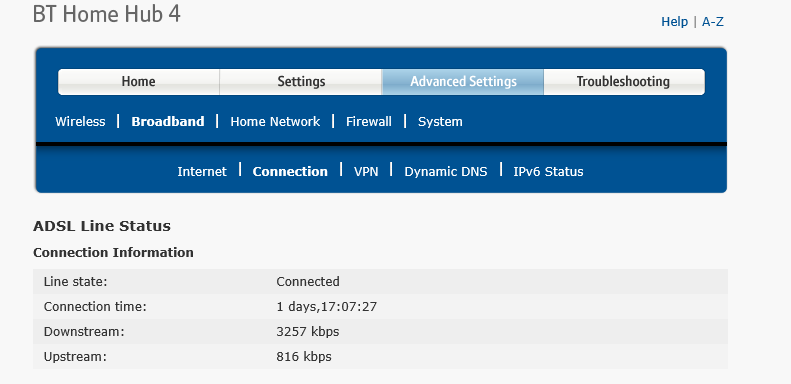Screen dimensions: 791x384
Task: Select the ADSL Line Status heading
Action: tap(102, 226)
